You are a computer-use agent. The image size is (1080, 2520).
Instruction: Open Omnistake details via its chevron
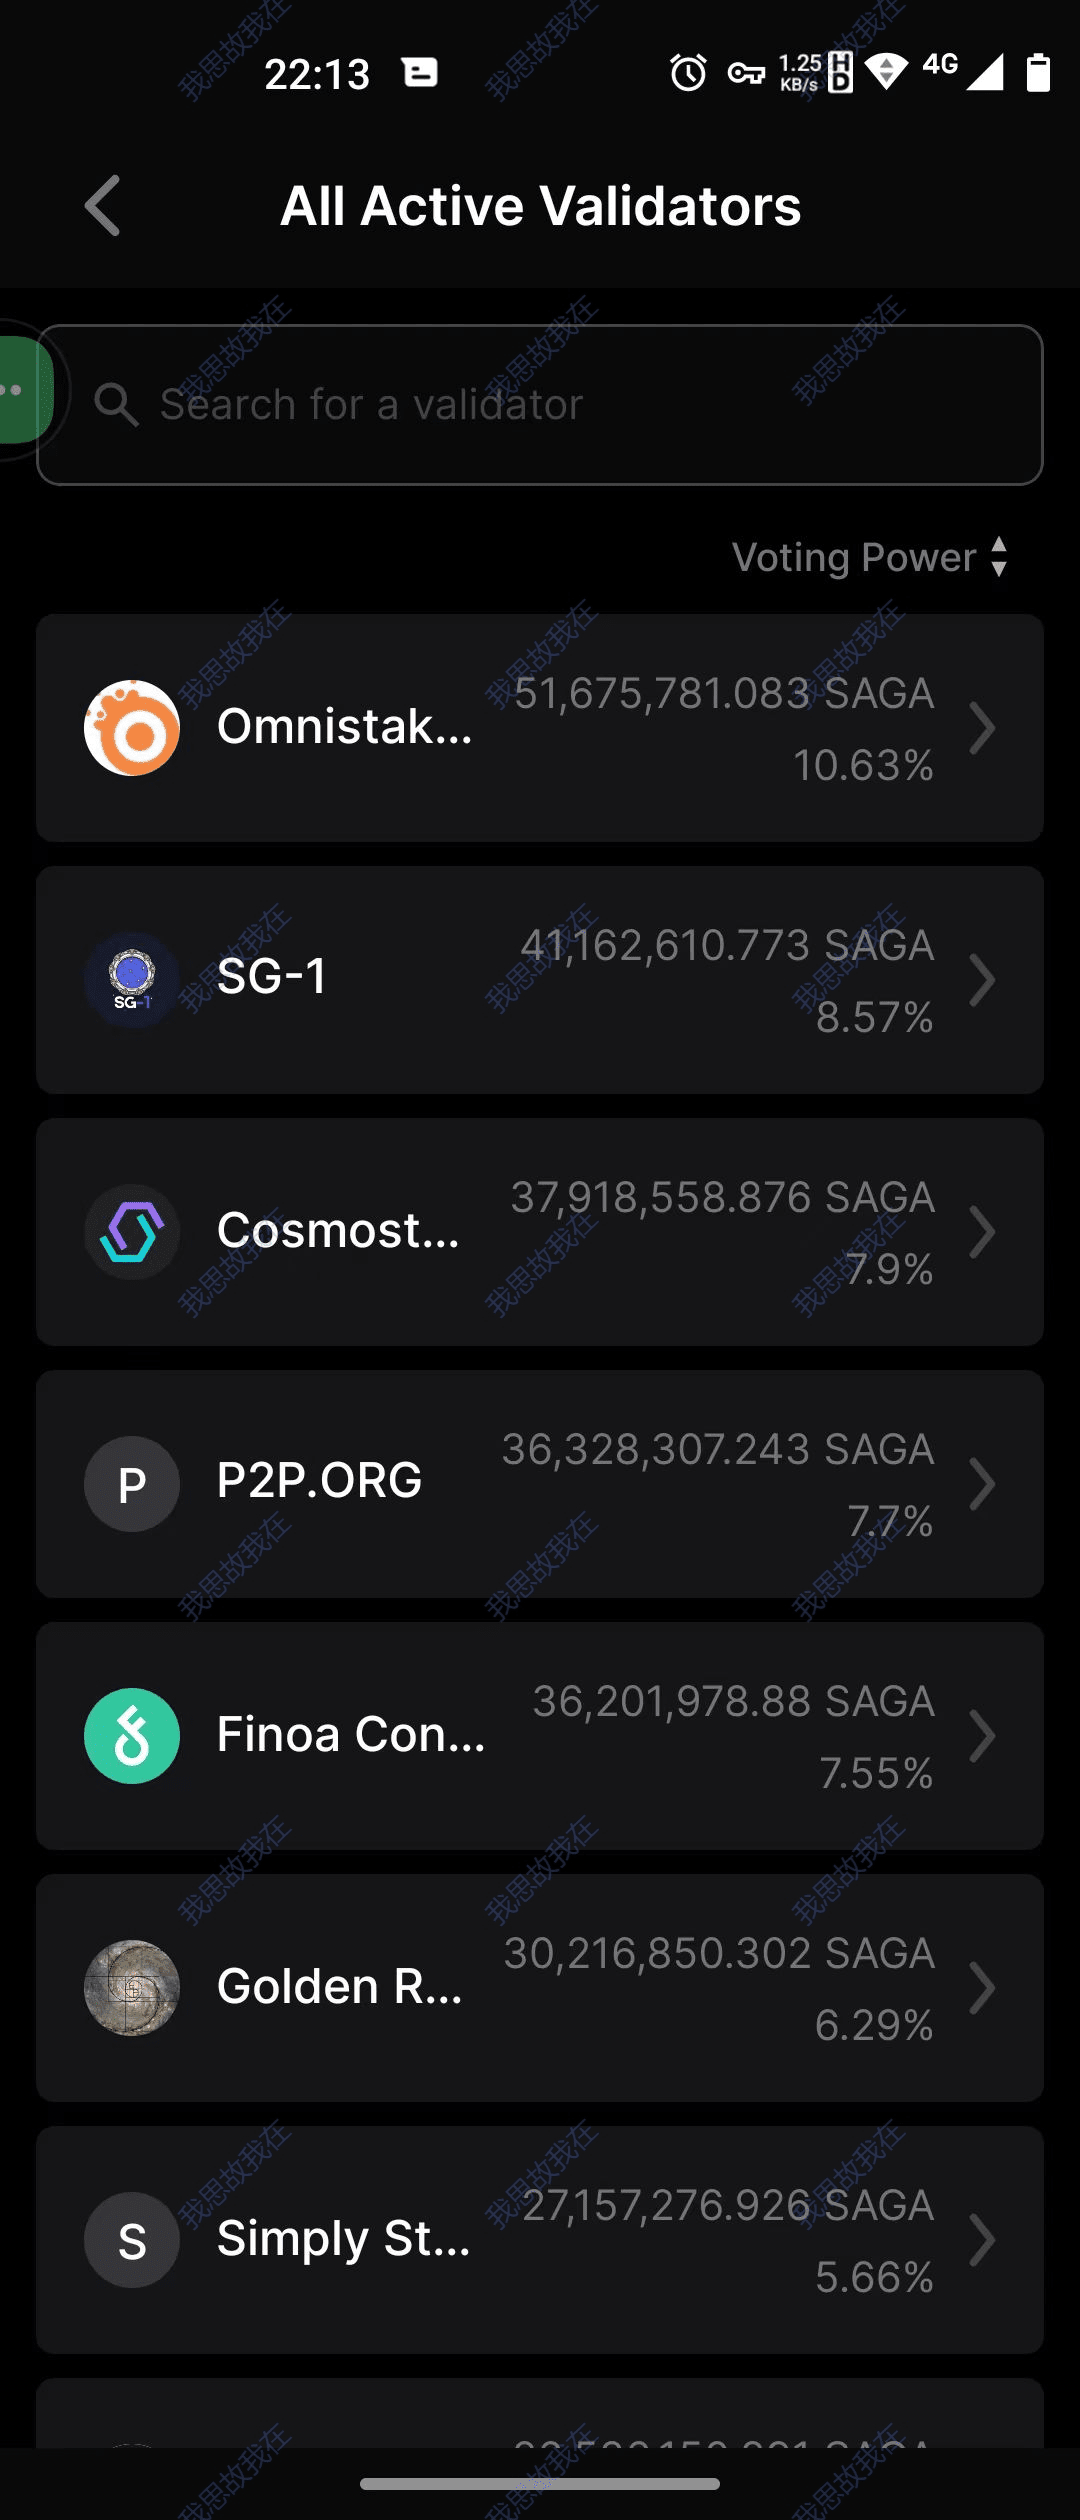point(982,728)
